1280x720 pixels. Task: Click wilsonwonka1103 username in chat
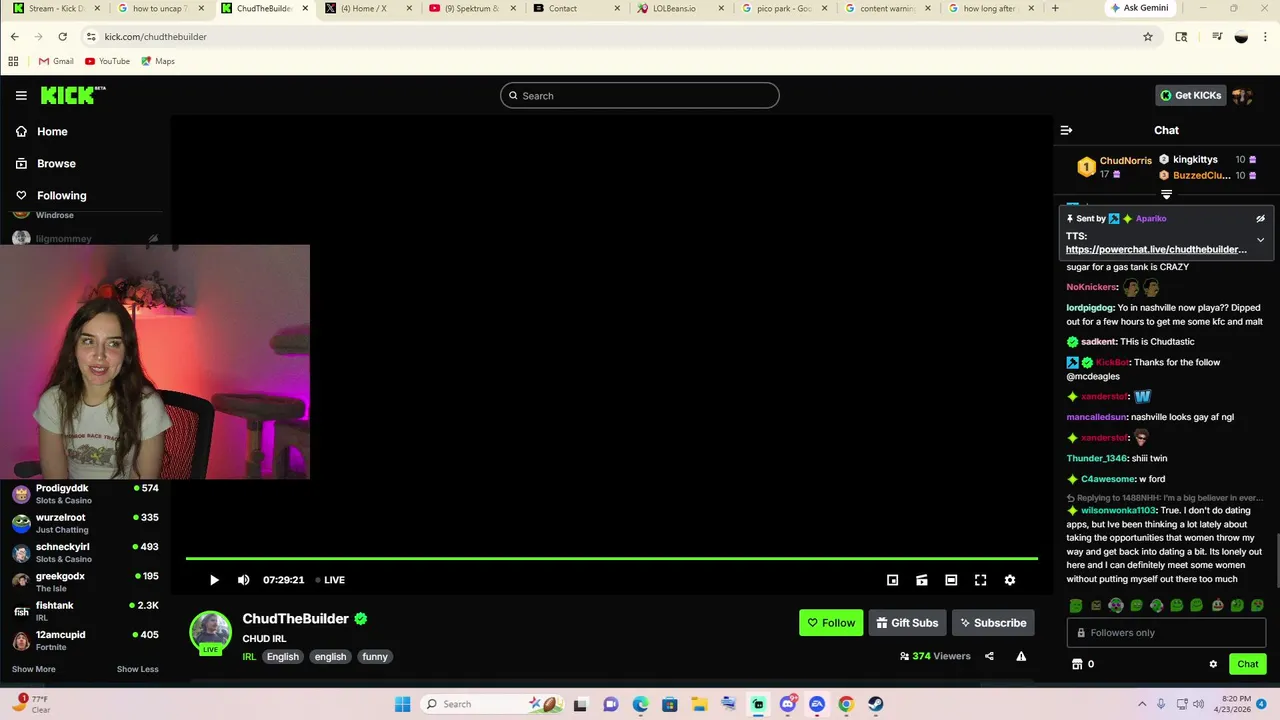pyautogui.click(x=1118, y=511)
